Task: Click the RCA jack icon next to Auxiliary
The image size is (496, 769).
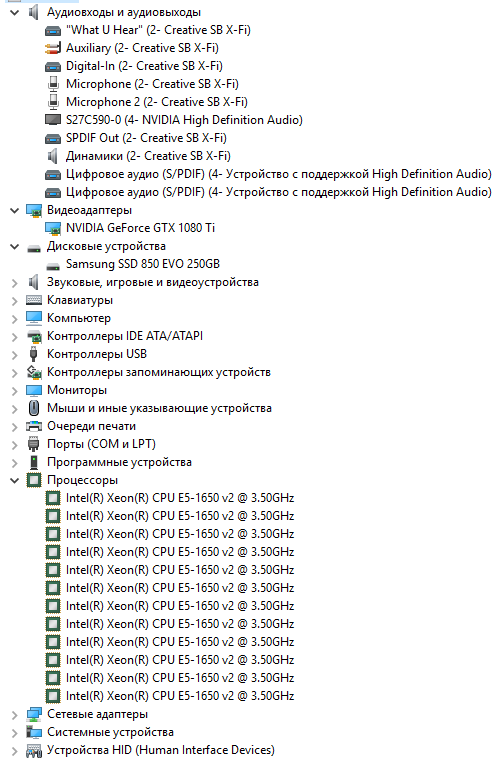Action: pos(52,48)
